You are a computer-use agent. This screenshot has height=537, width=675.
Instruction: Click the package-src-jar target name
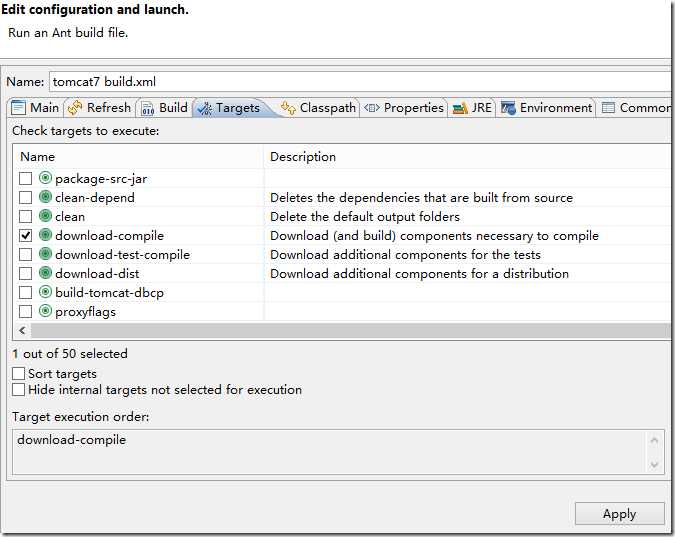point(101,179)
